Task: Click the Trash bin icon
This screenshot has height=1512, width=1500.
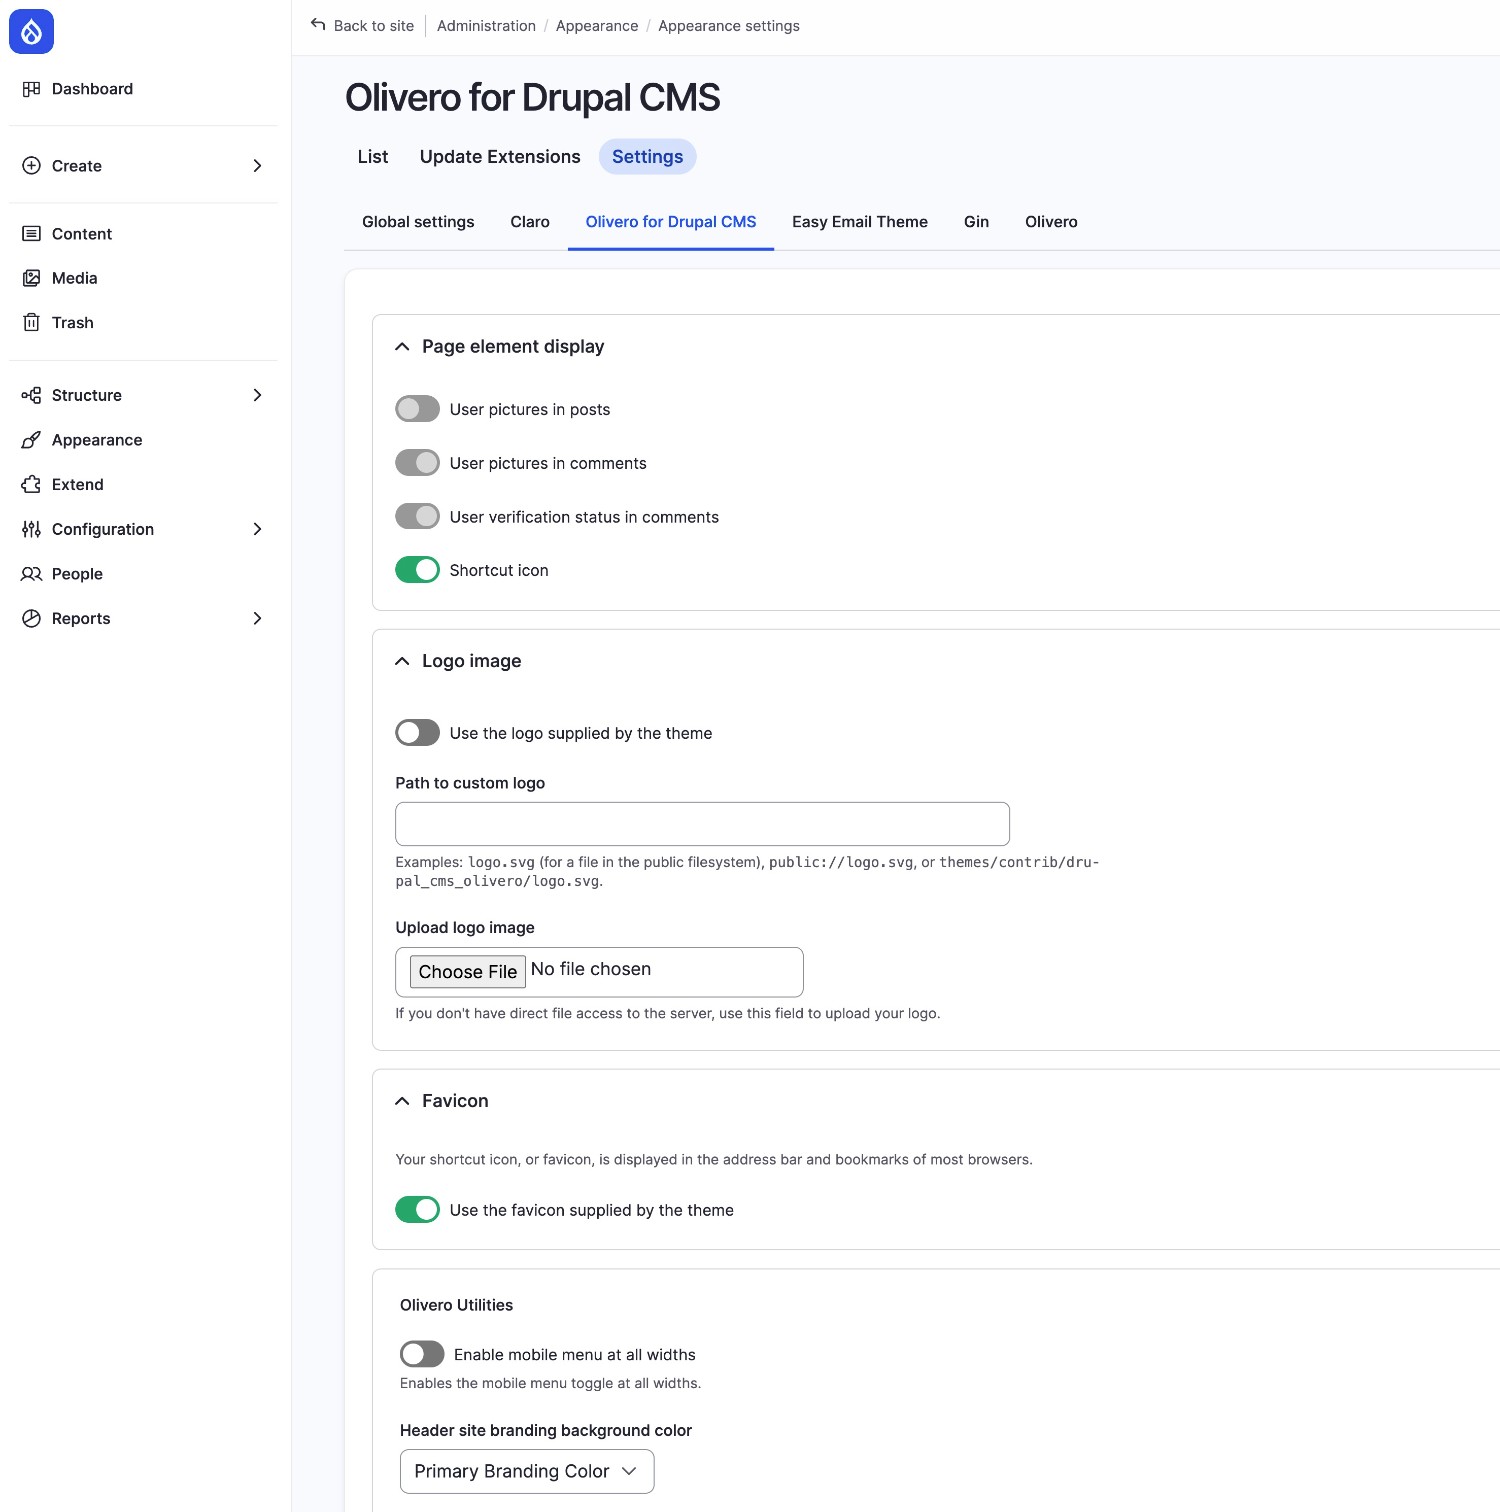Action: click(x=31, y=323)
